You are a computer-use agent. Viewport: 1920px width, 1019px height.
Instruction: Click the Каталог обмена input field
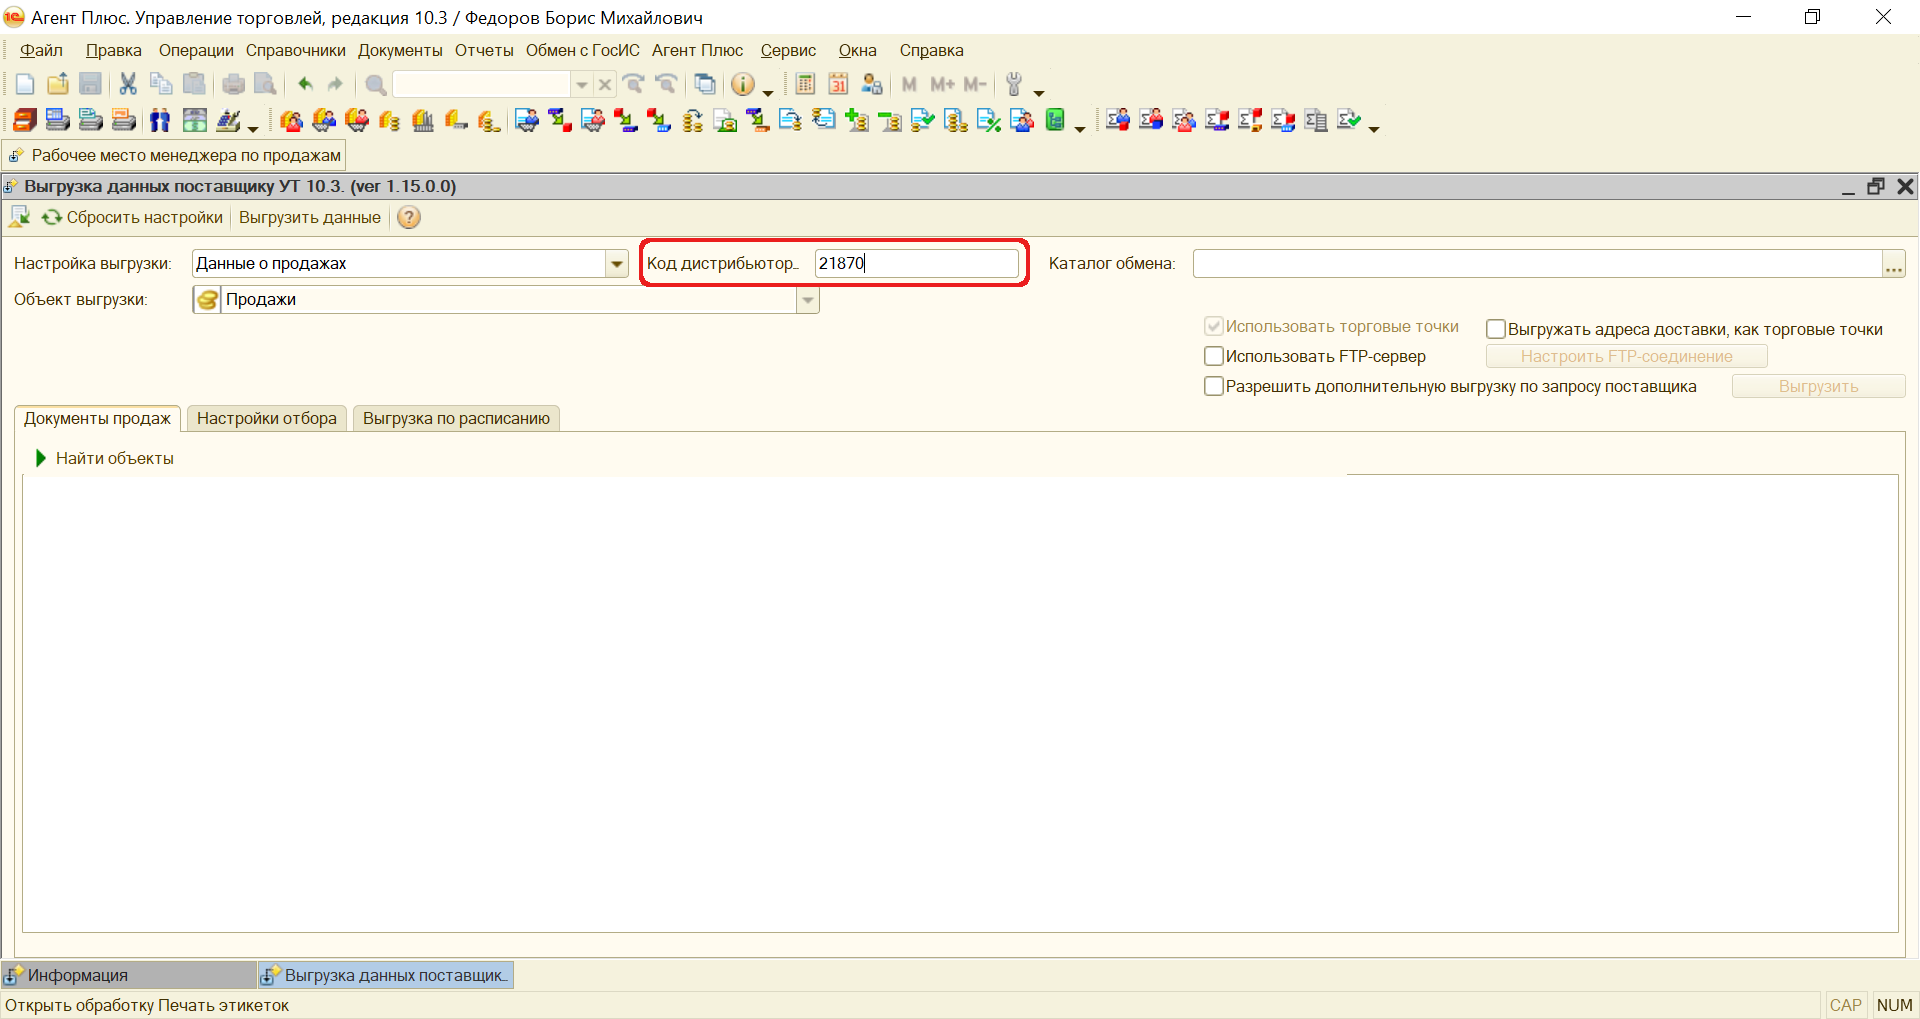click(1536, 264)
